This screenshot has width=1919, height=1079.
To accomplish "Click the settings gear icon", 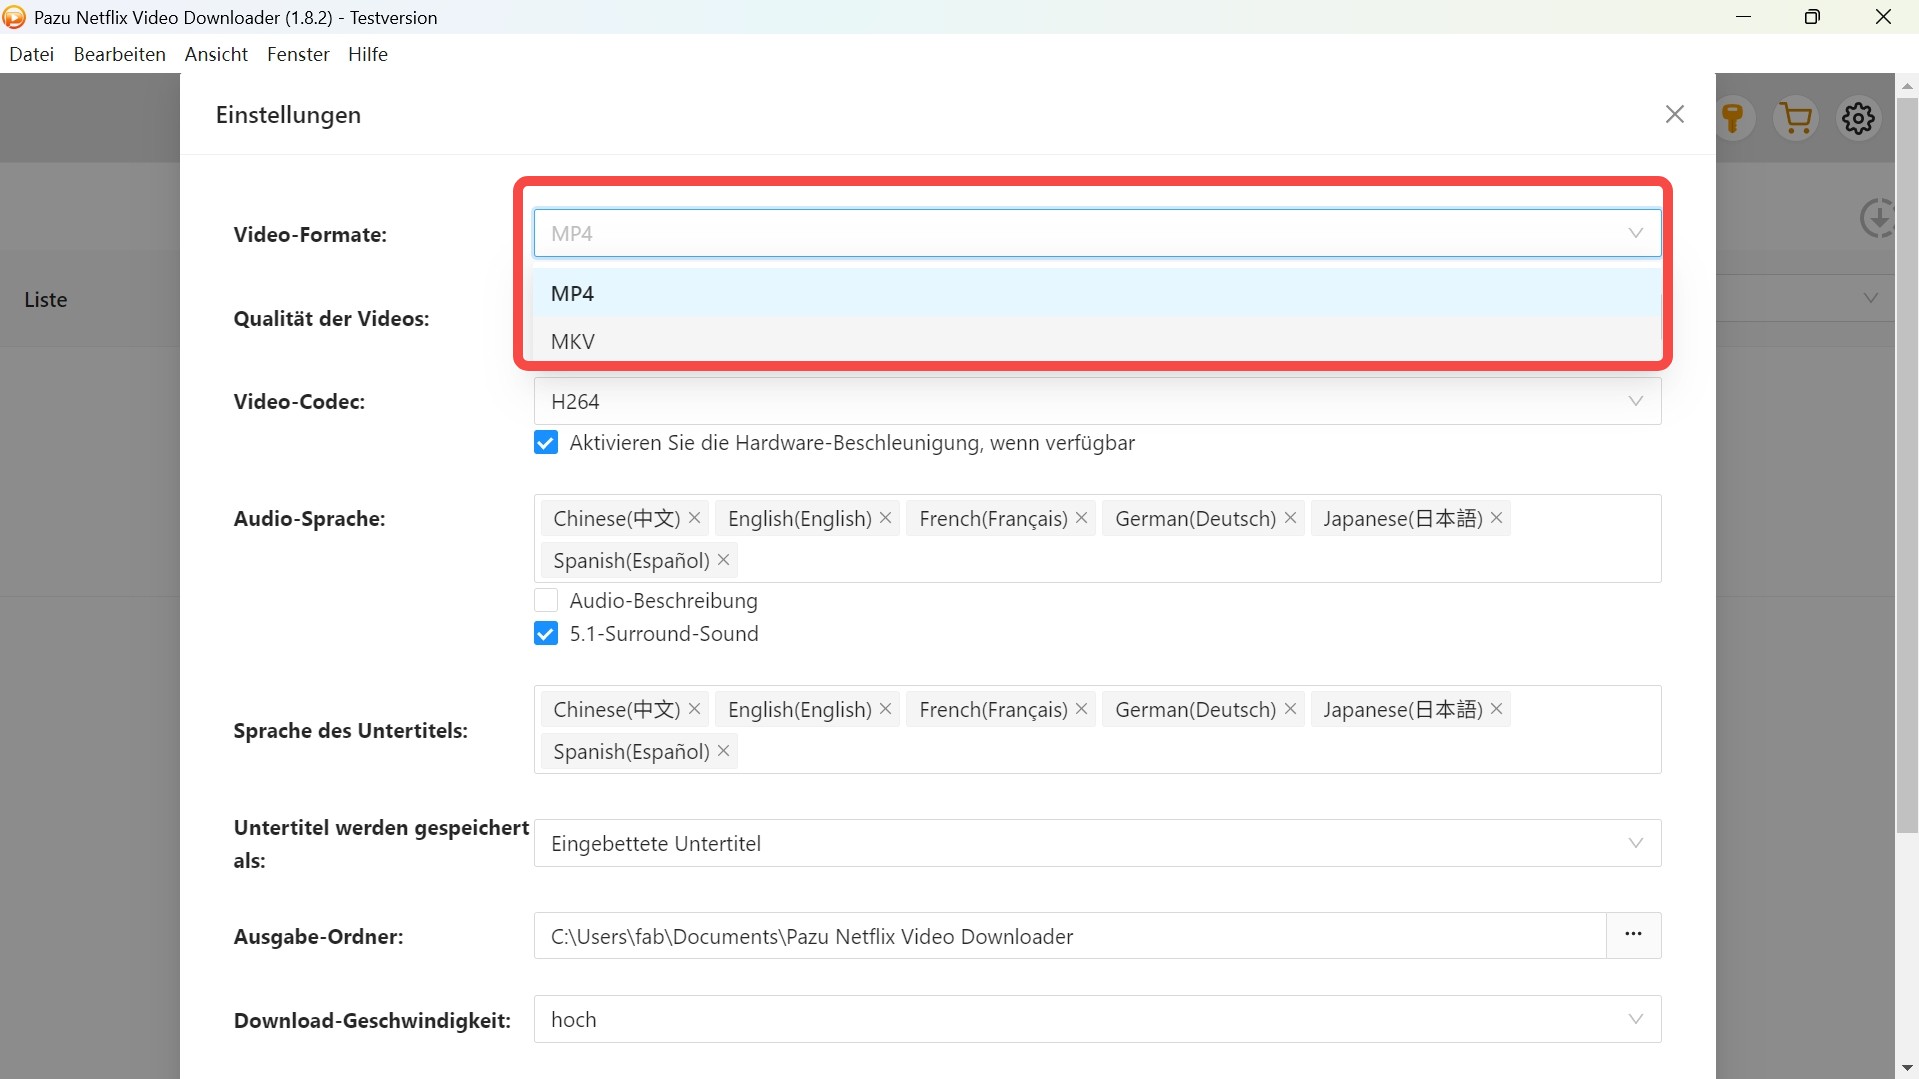I will tap(1858, 118).
